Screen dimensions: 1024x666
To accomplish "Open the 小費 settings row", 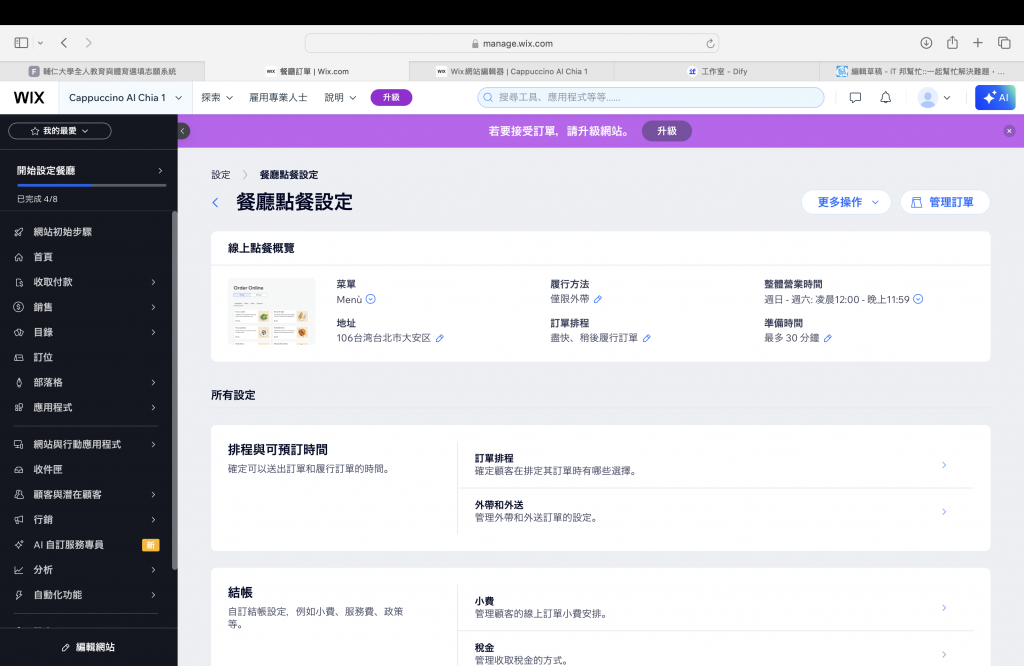I will point(716,608).
